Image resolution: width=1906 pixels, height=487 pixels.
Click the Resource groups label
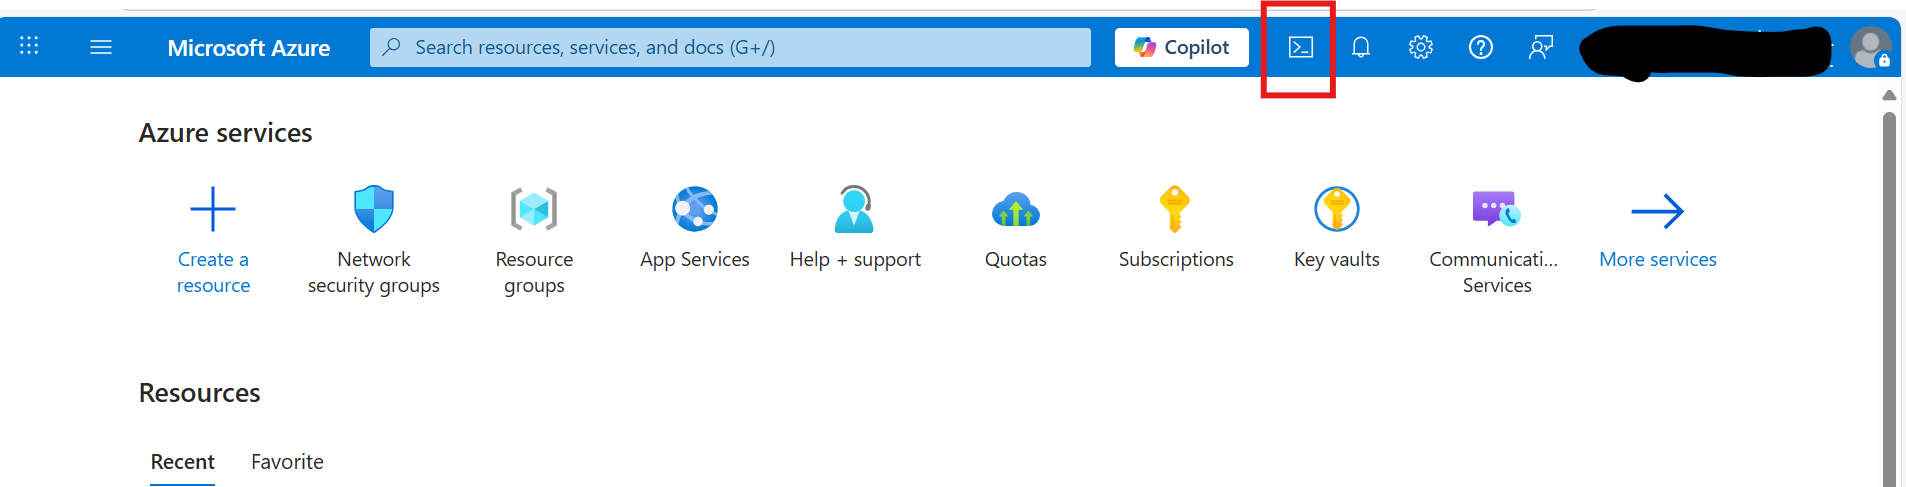534,272
